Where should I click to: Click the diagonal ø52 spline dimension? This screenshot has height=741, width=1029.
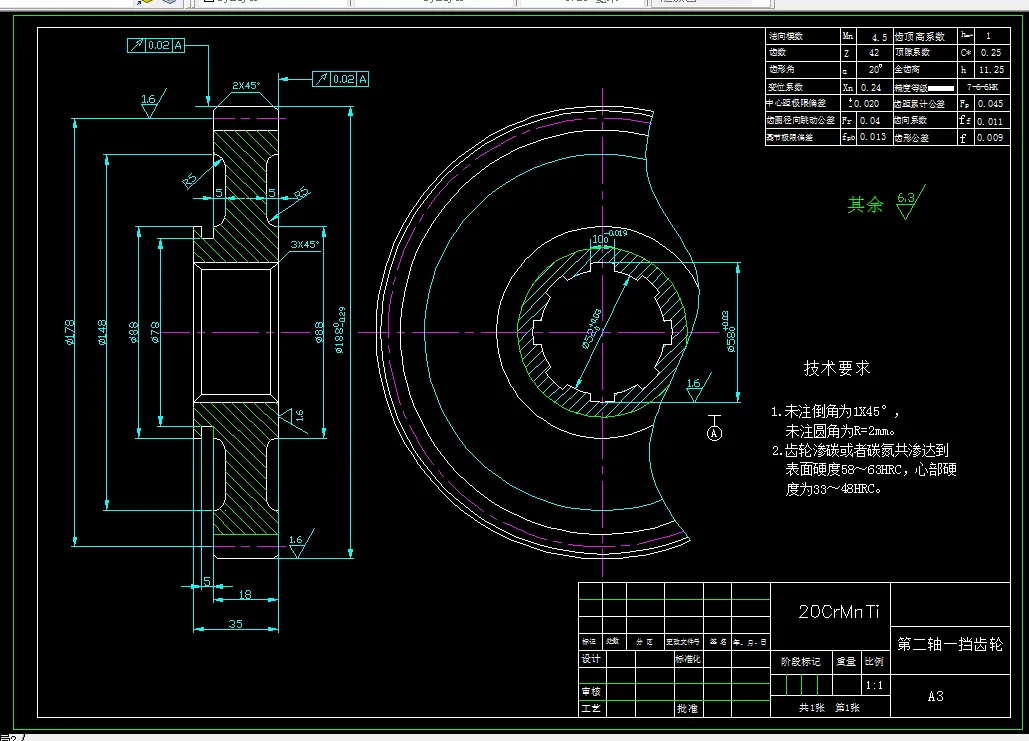click(x=591, y=329)
